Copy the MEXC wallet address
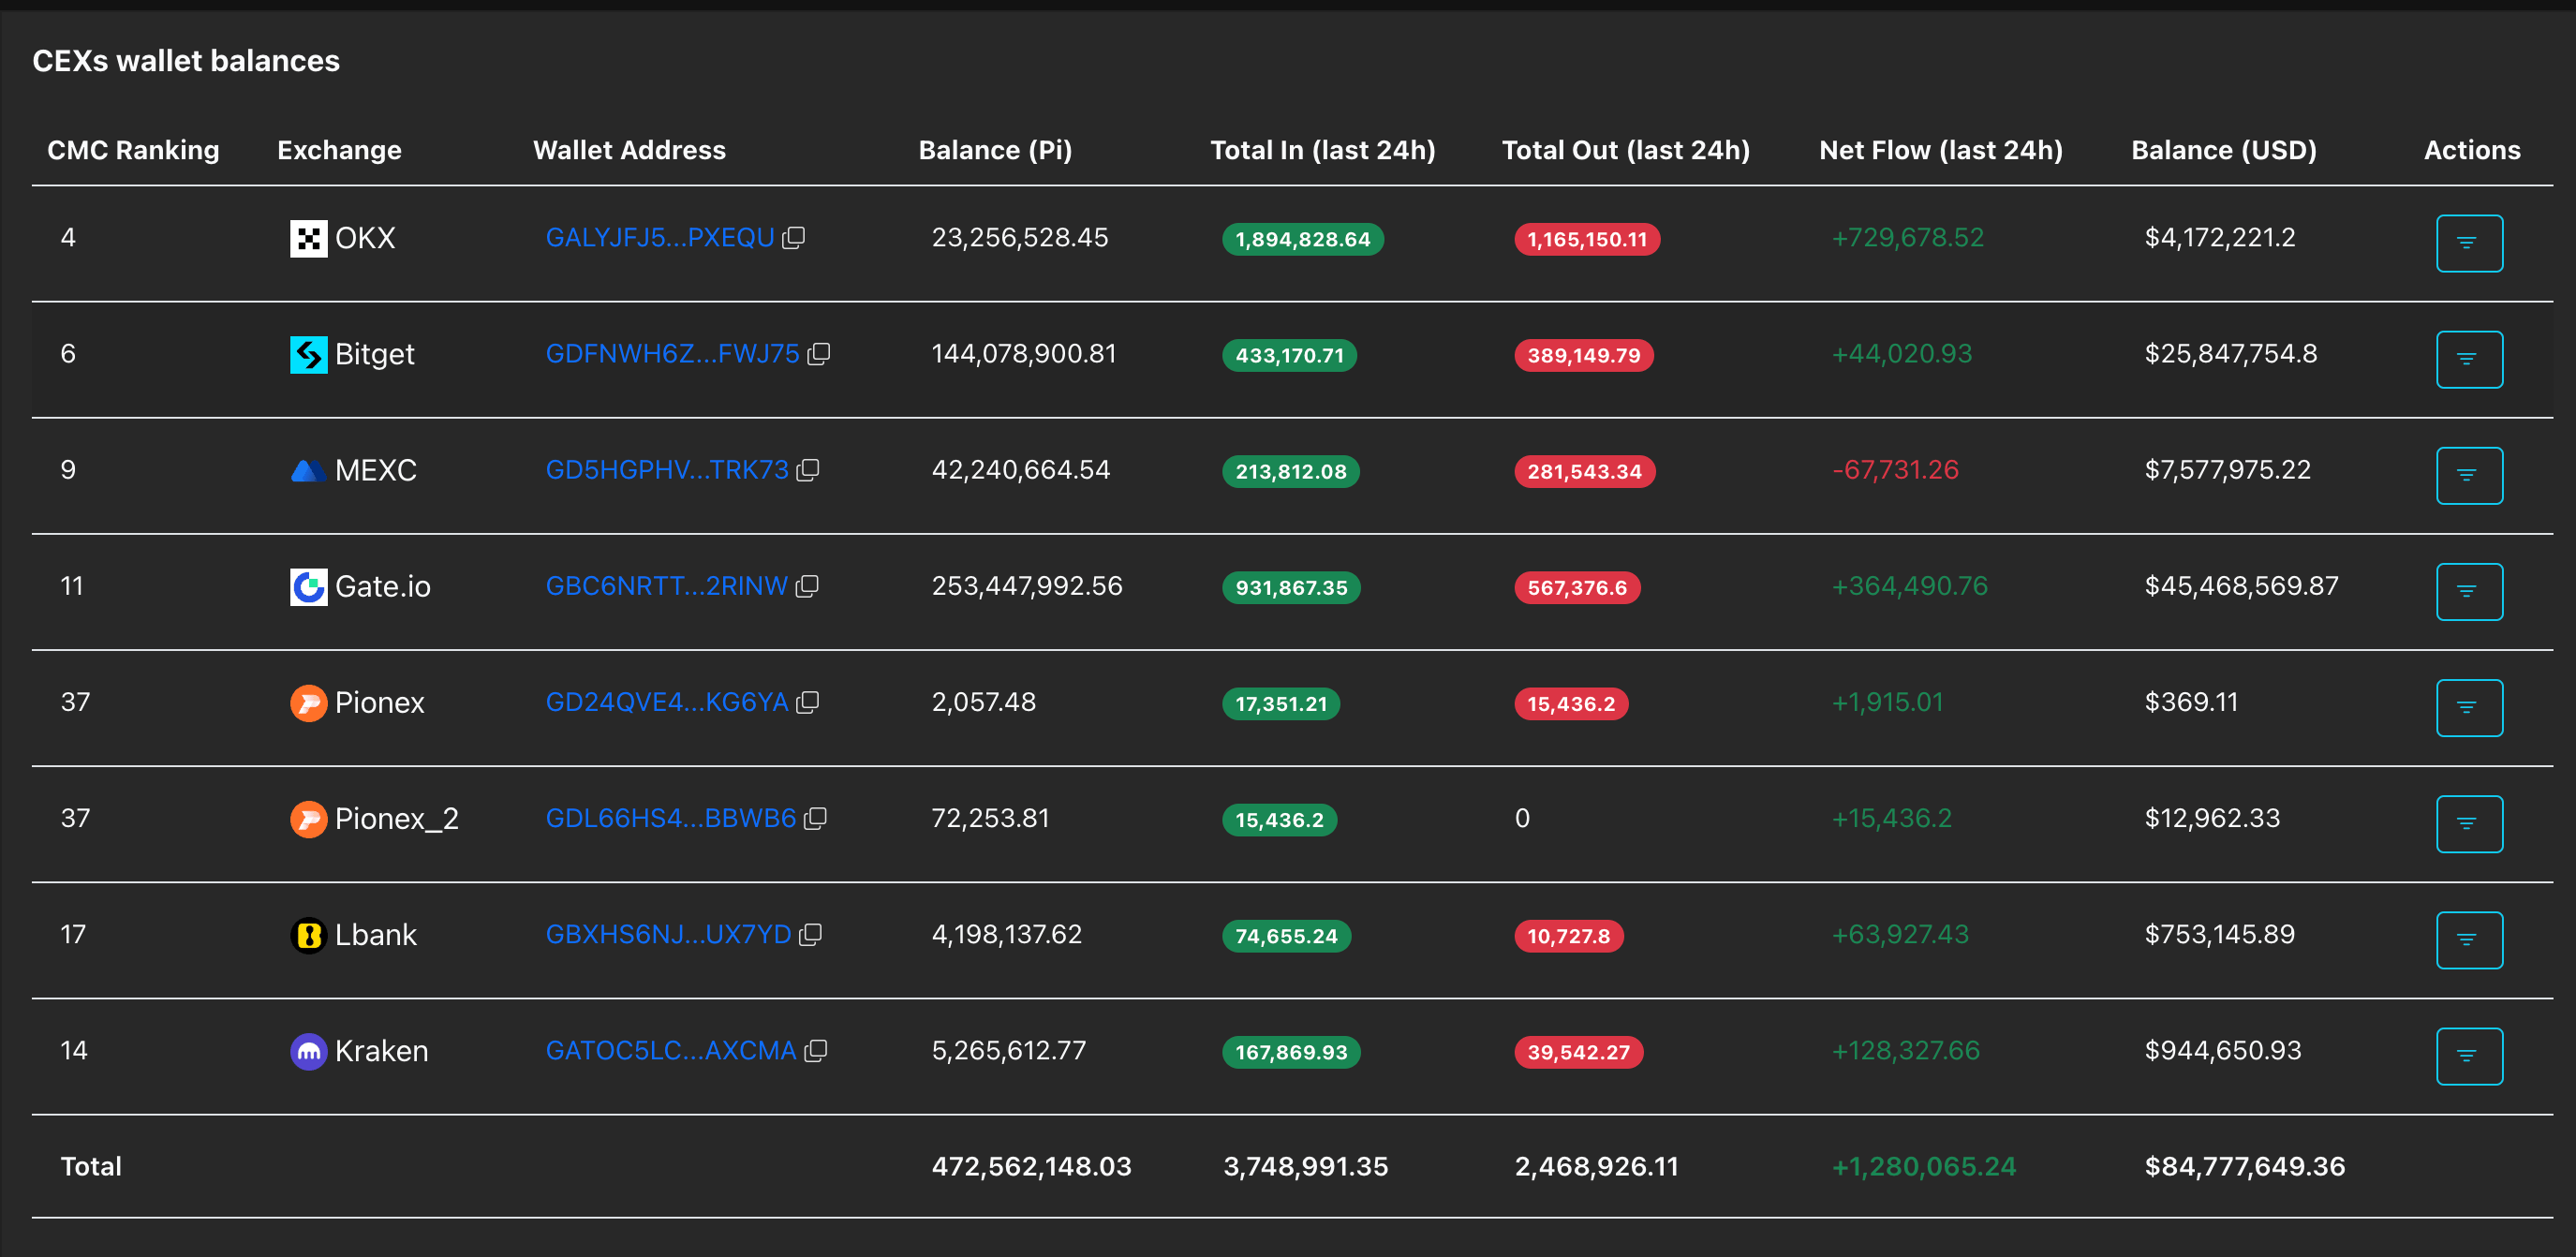Image resolution: width=2576 pixels, height=1257 pixels. [807, 470]
